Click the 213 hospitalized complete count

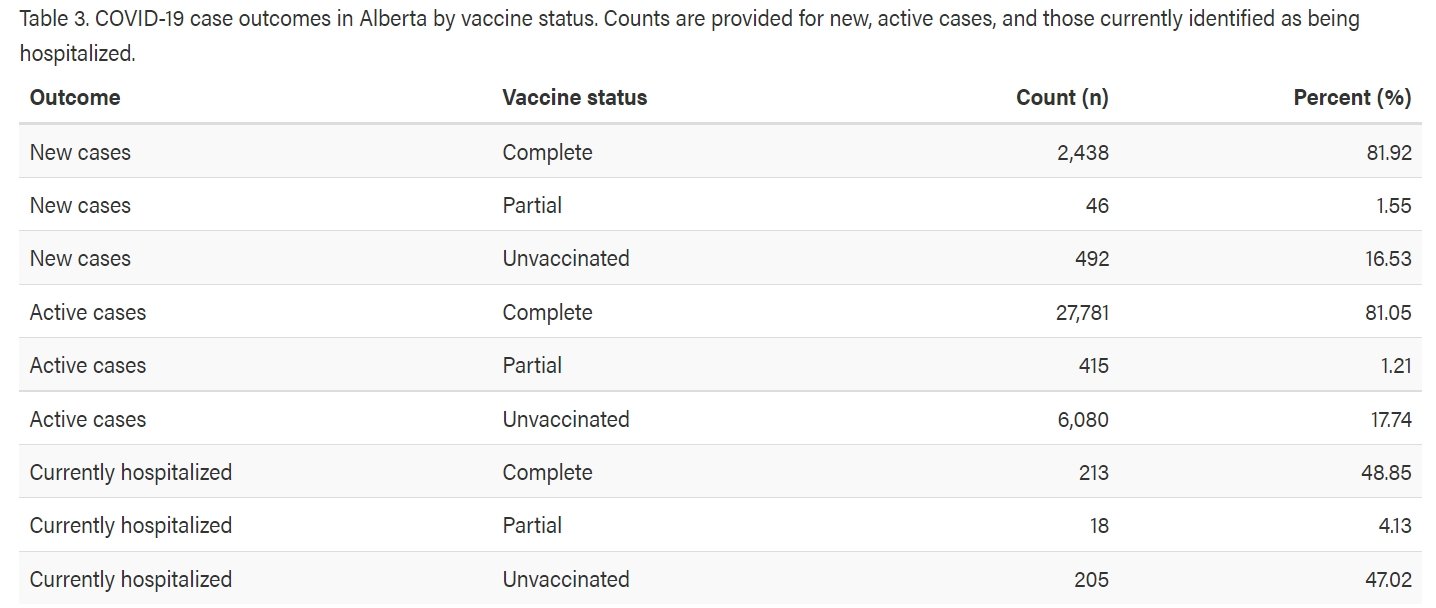coord(1093,472)
